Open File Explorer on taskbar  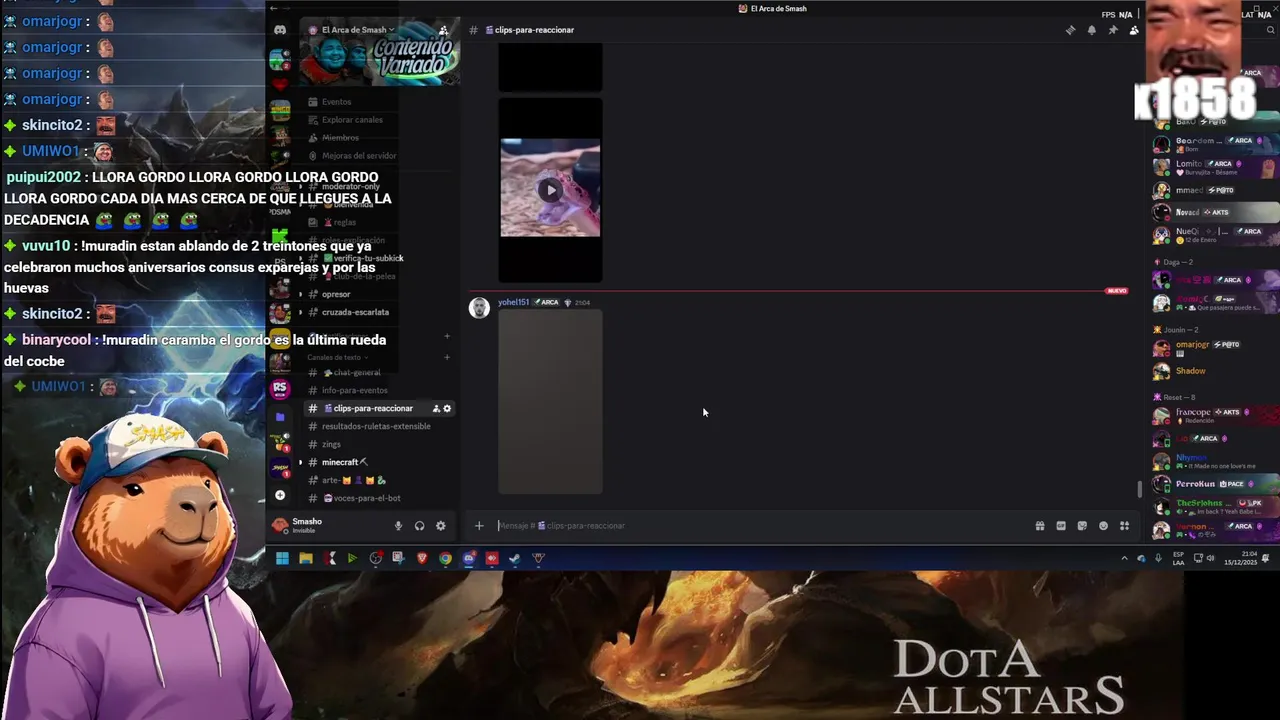(x=306, y=559)
